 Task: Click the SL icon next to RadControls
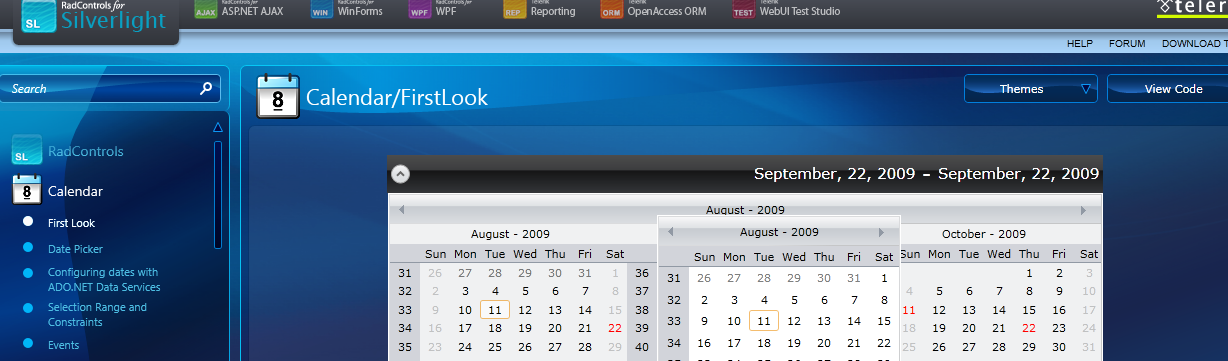point(27,150)
